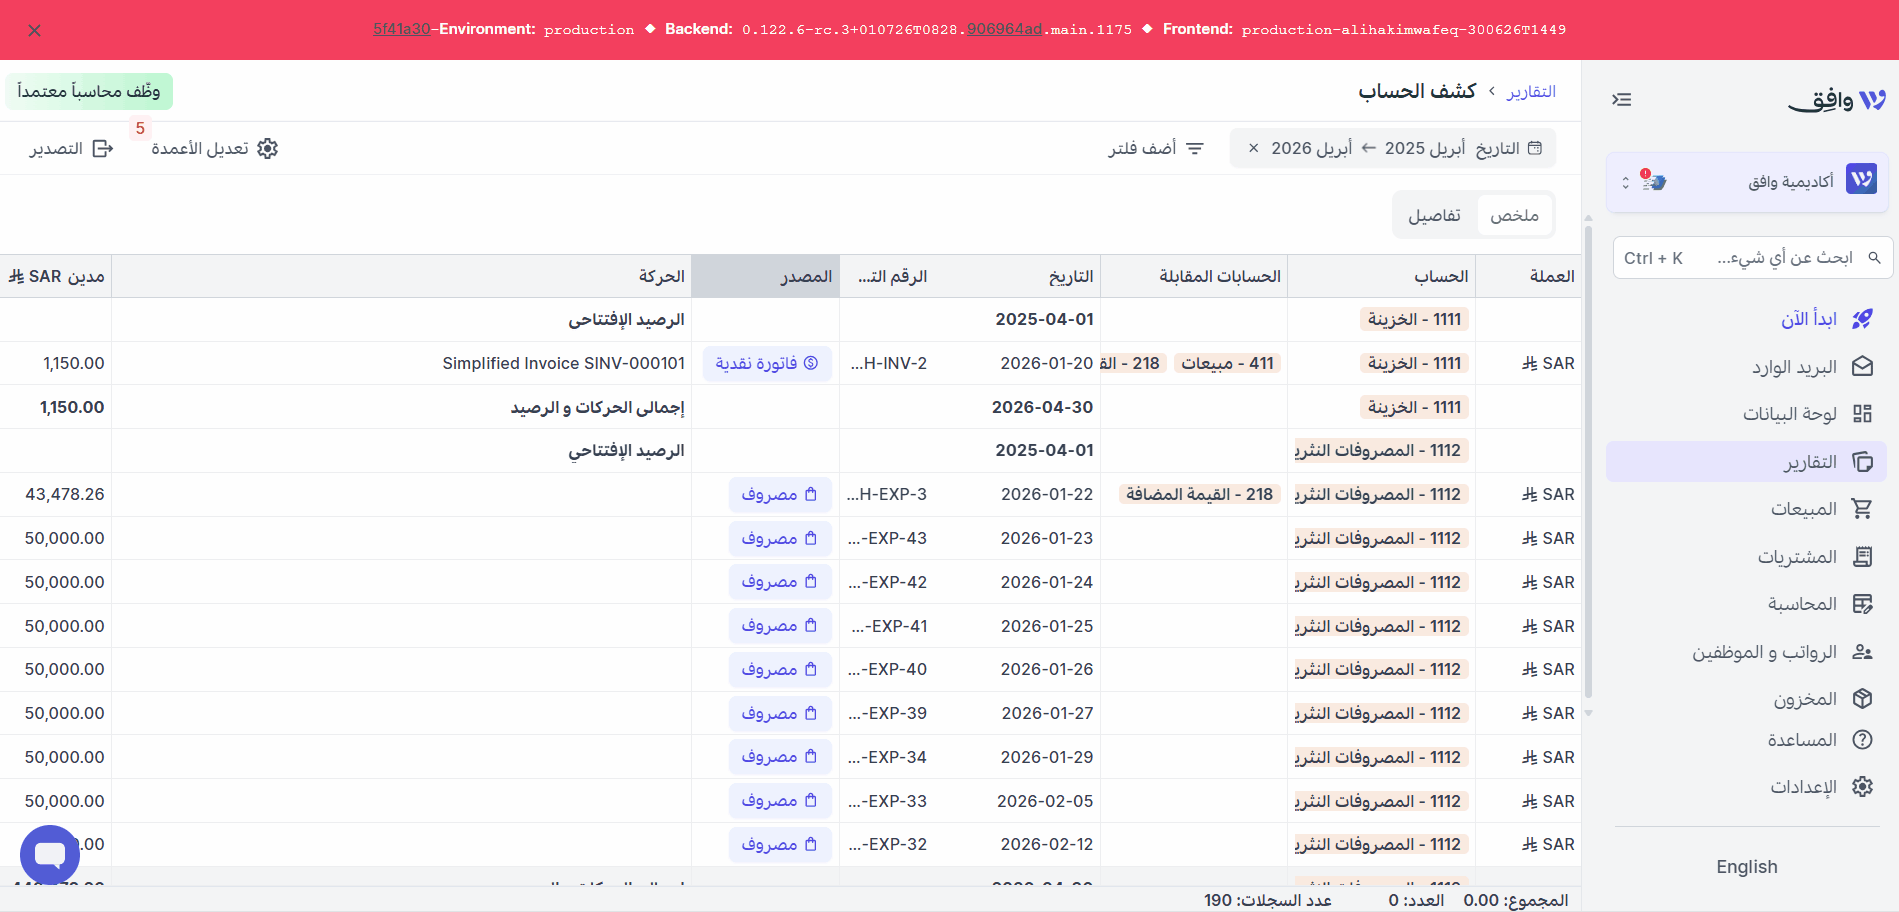Click the المخزون box icon
Screen dimensions: 1899x912
(x=1862, y=699)
